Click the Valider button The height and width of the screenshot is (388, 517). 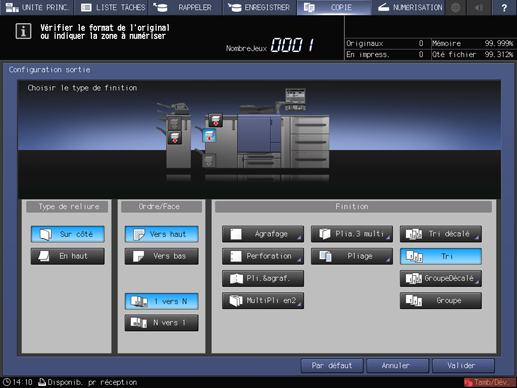point(463,366)
